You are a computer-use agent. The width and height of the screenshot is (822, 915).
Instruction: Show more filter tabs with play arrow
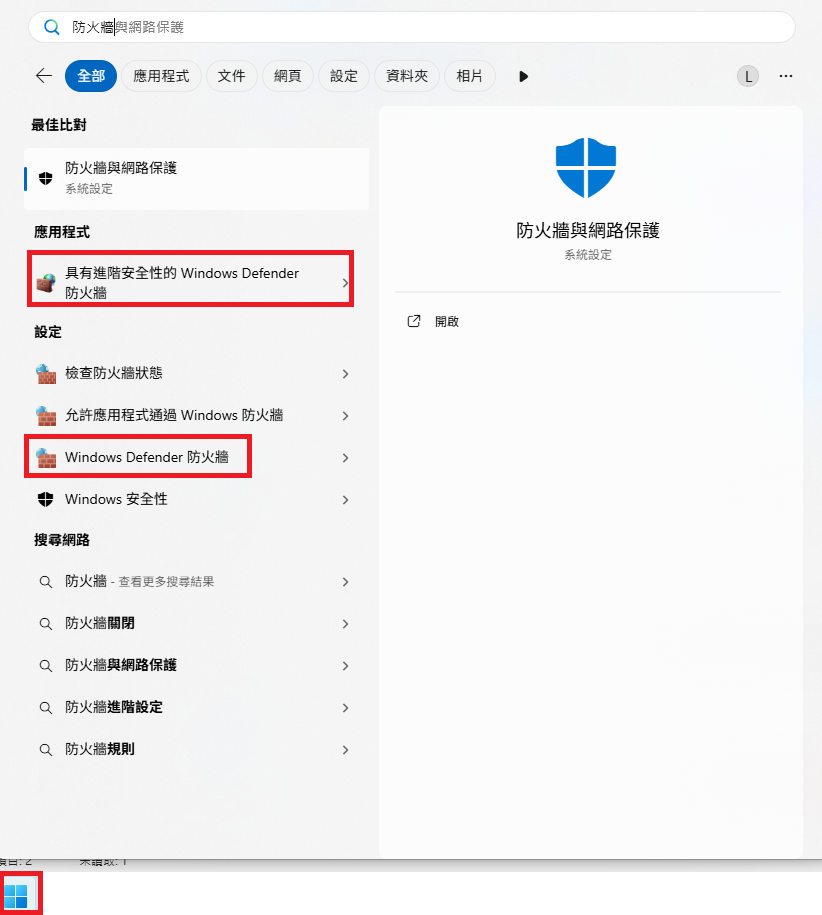pos(523,76)
